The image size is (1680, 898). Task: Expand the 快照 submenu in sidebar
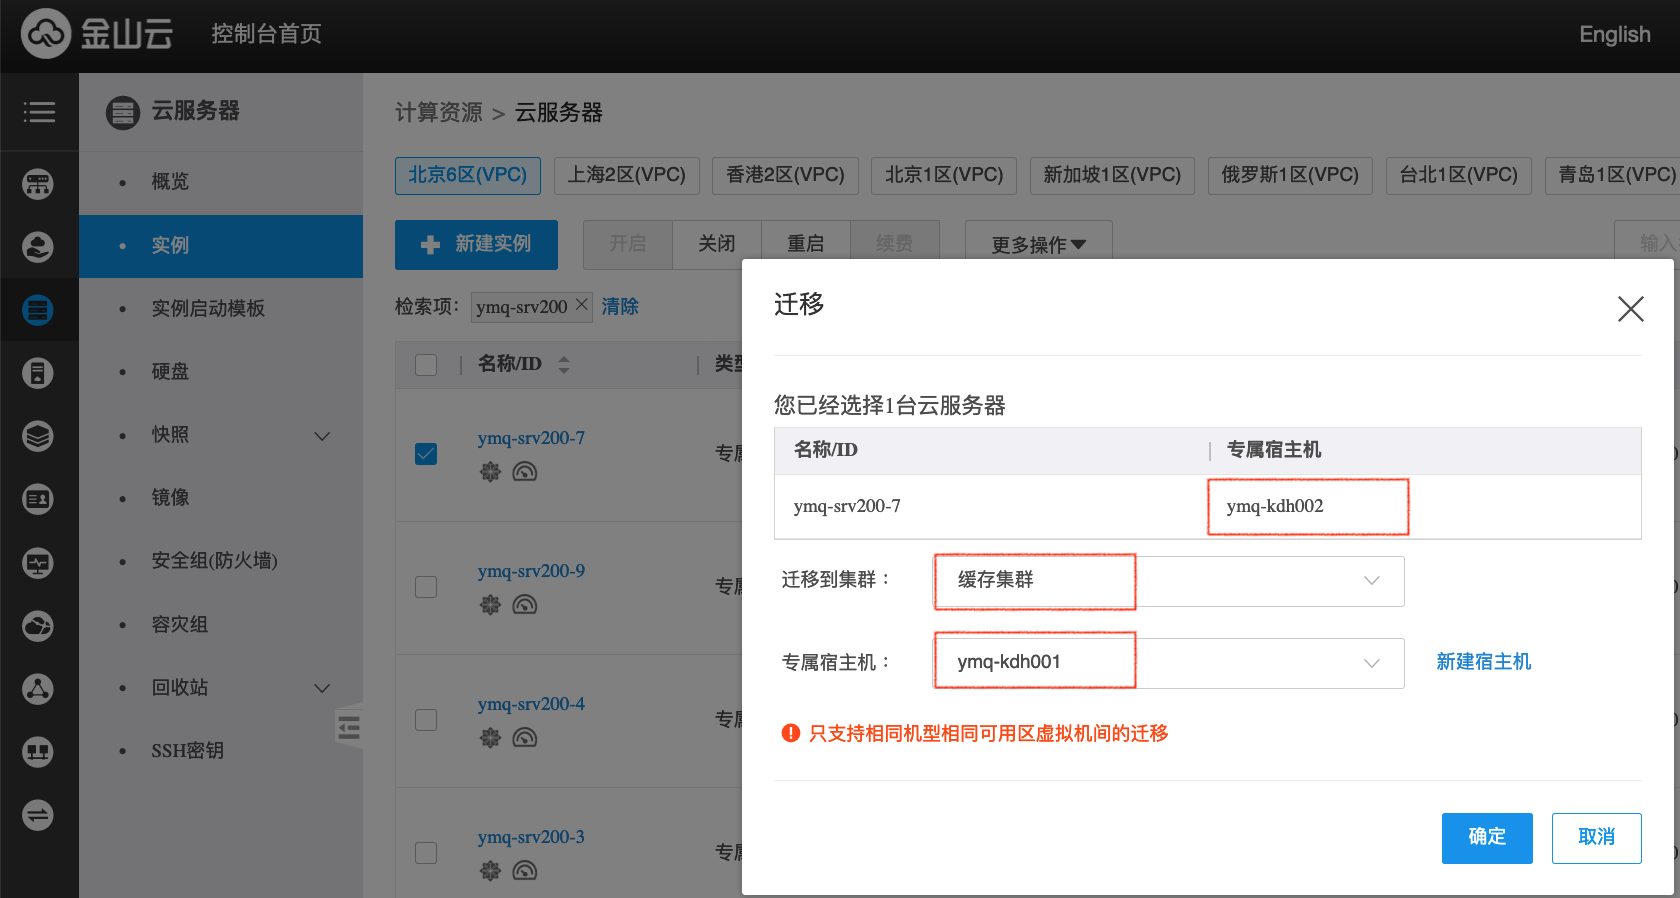(322, 435)
